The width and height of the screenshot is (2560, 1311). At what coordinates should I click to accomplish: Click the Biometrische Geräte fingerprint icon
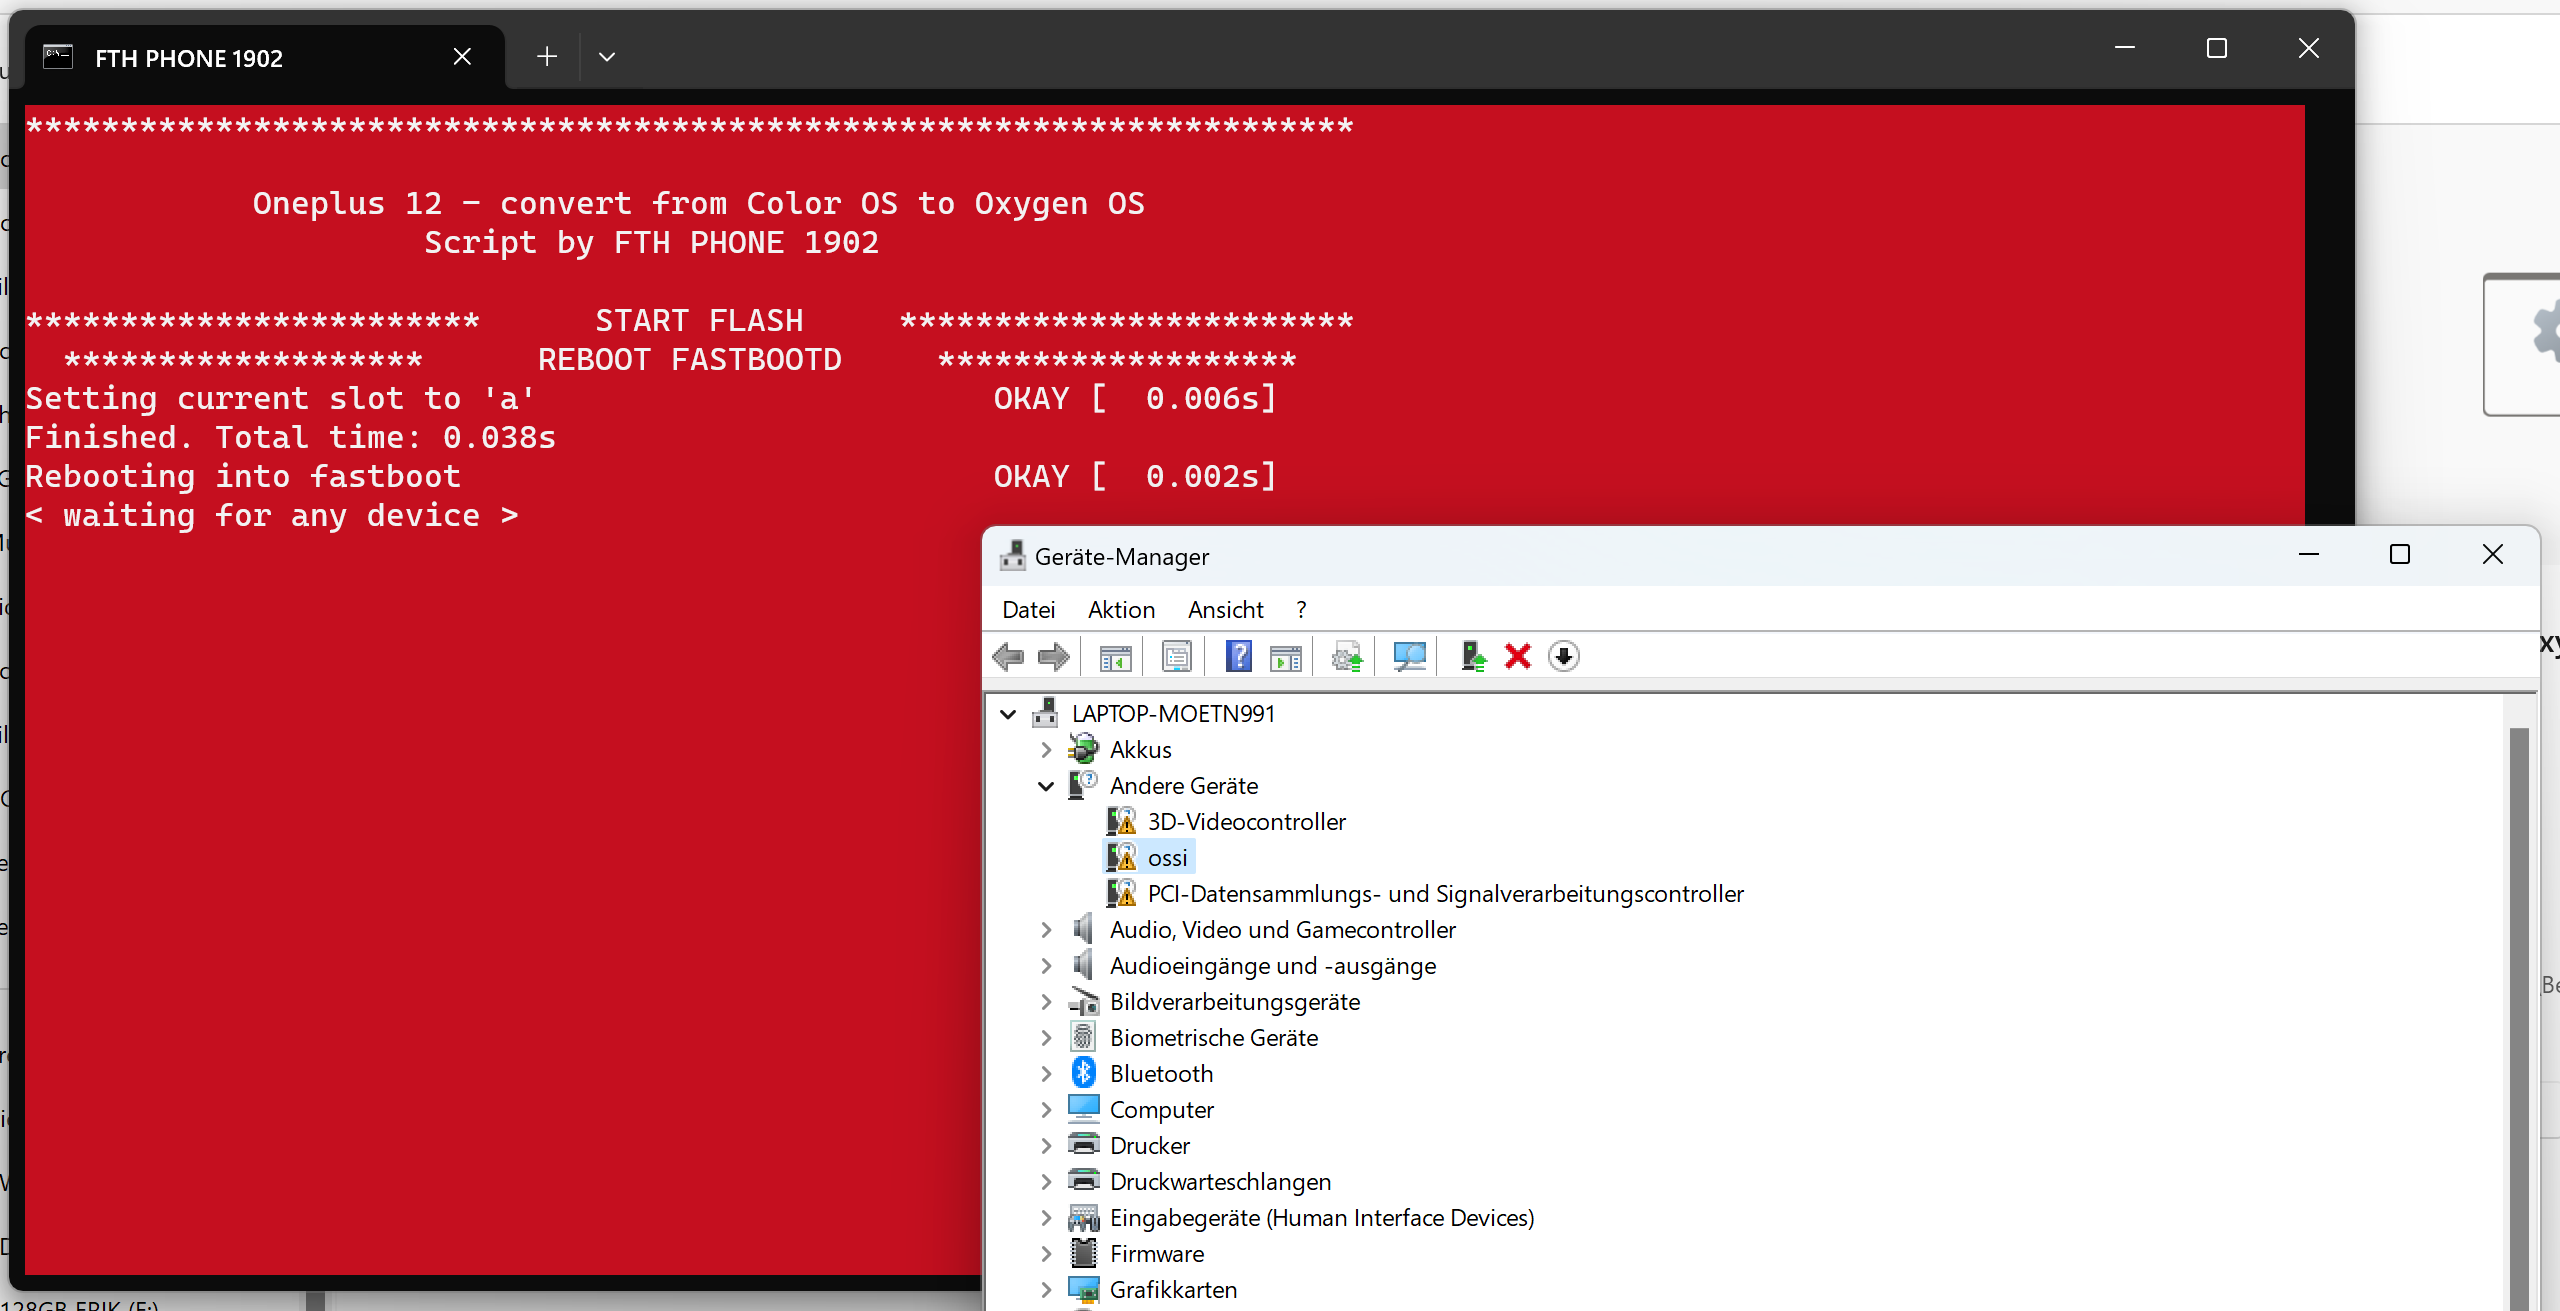[x=1084, y=1037]
